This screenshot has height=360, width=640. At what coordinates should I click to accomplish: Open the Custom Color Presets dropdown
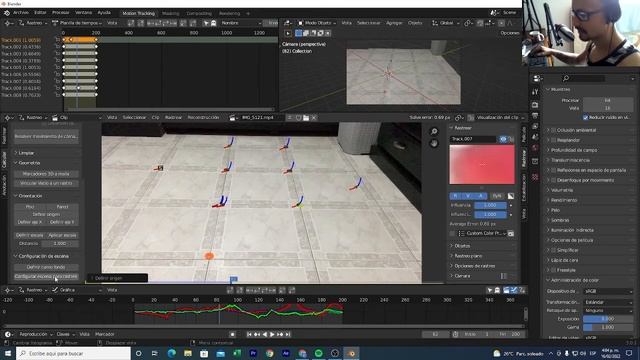pyautogui.click(x=482, y=233)
